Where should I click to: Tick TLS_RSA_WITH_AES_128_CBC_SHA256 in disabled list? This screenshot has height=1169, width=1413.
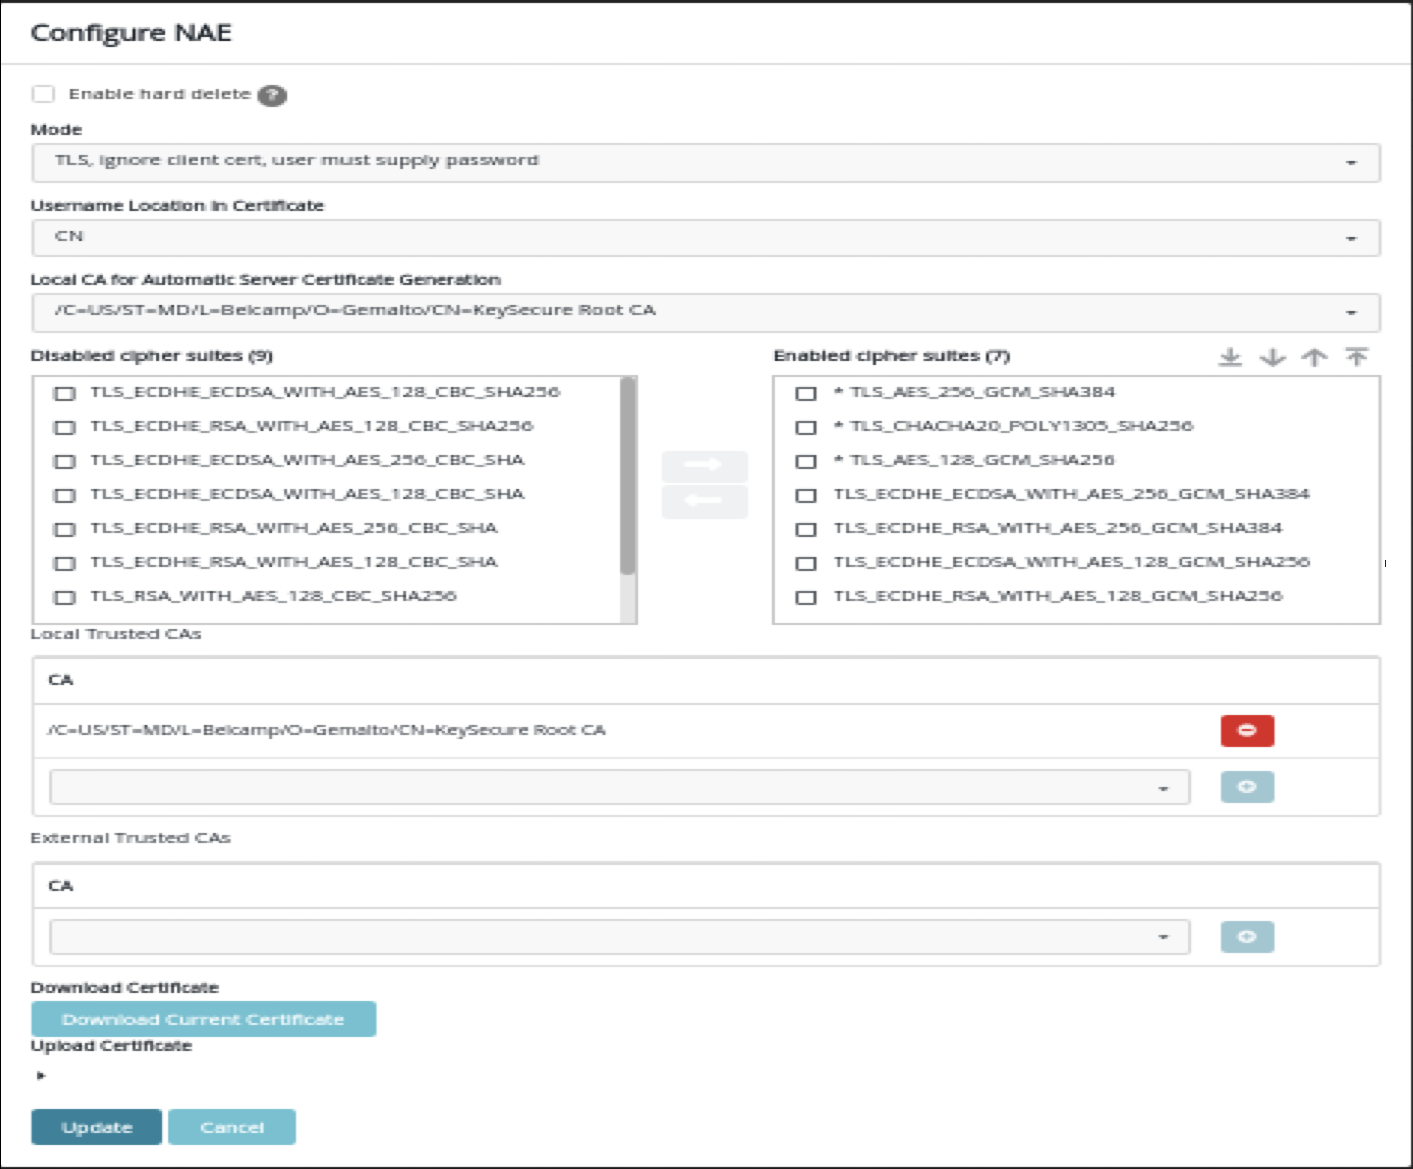coord(65,597)
